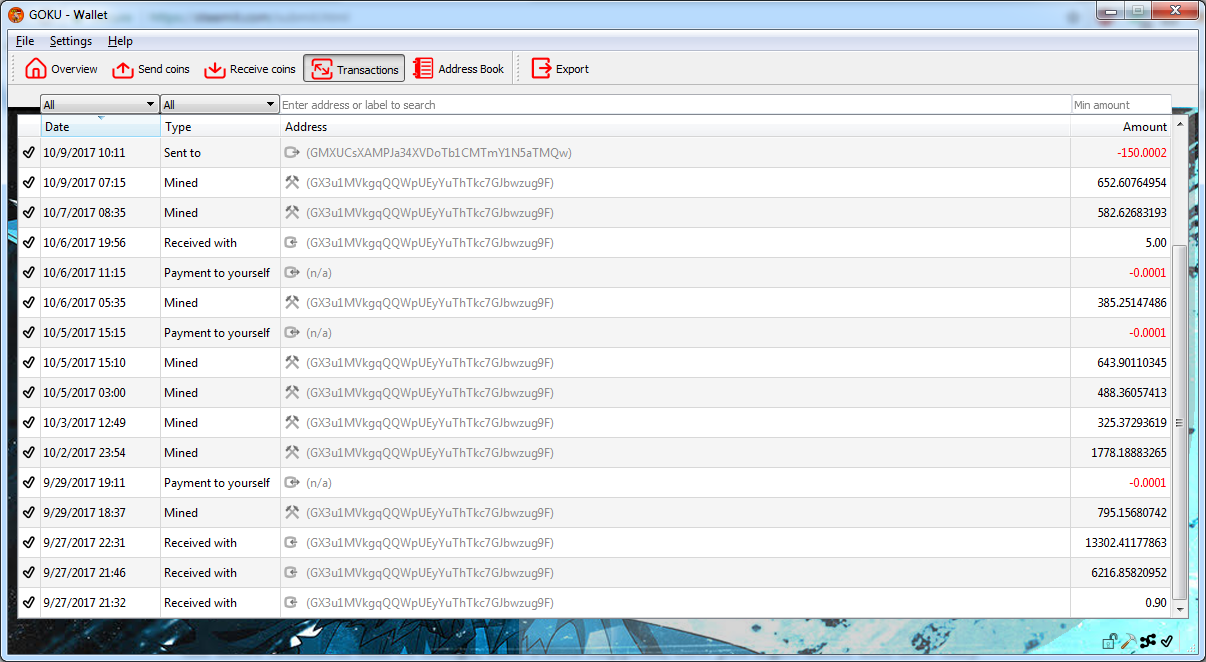1206x662 pixels.
Task: Click the mining hammer status icon
Action: (x=1128, y=641)
